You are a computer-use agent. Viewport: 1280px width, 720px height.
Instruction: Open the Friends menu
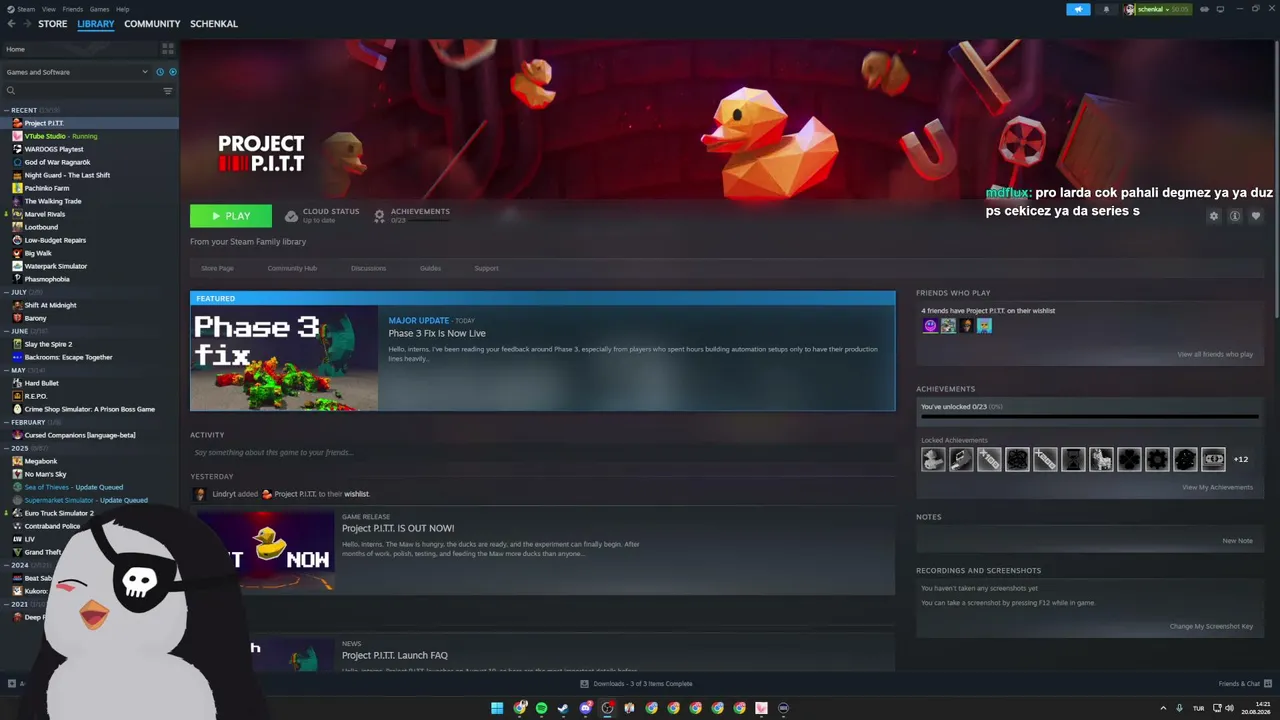(73, 9)
